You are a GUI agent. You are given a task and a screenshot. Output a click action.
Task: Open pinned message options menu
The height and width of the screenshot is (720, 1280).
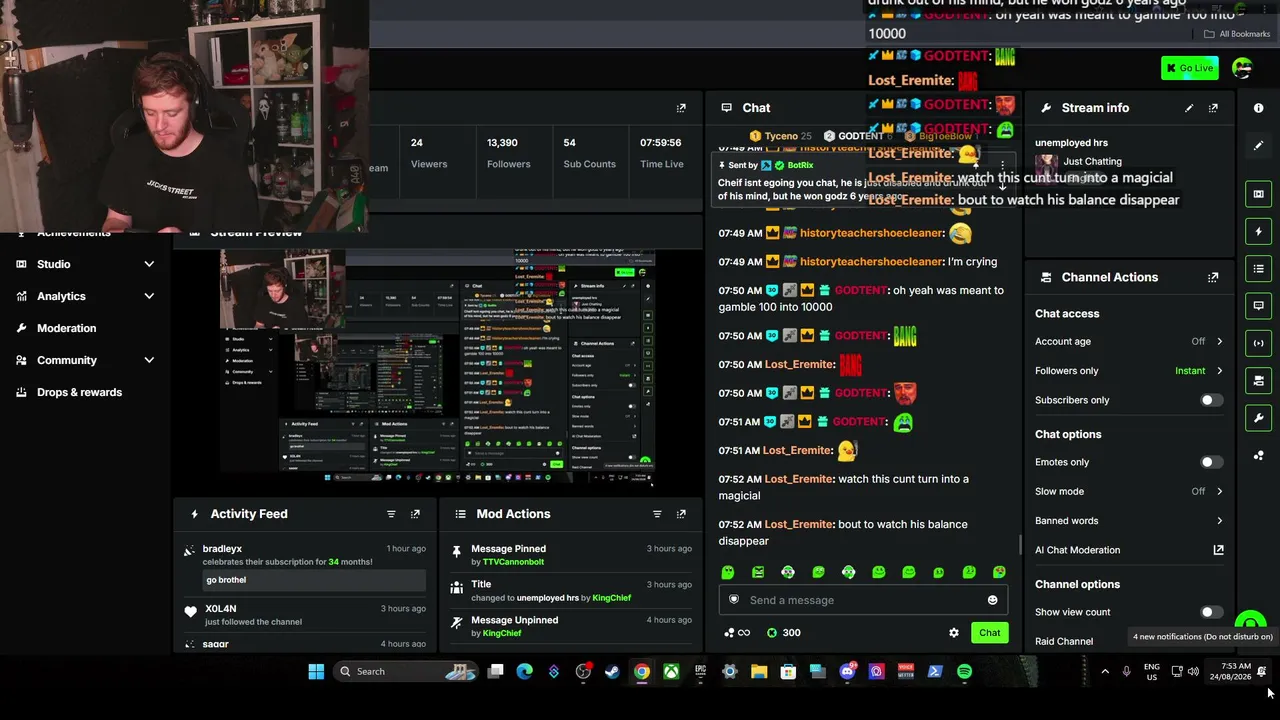point(1002,165)
